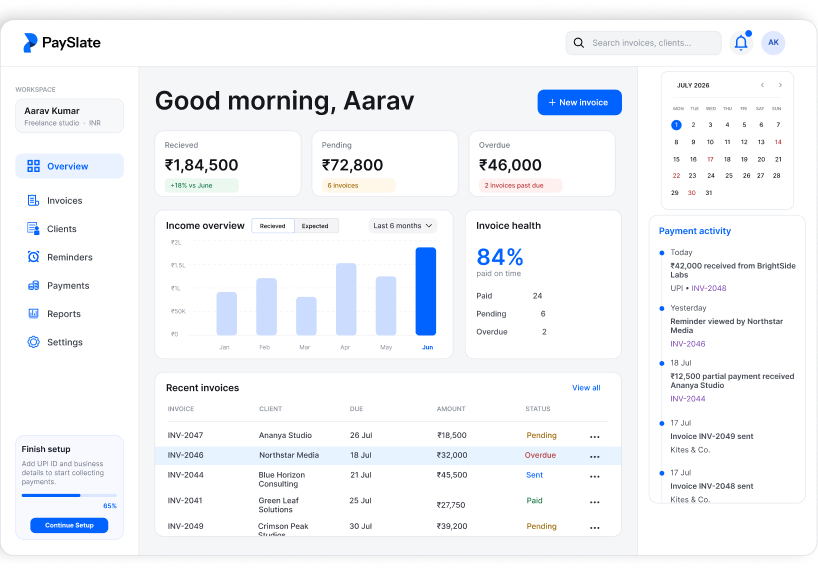Select July 22 on the calendar

676,175
